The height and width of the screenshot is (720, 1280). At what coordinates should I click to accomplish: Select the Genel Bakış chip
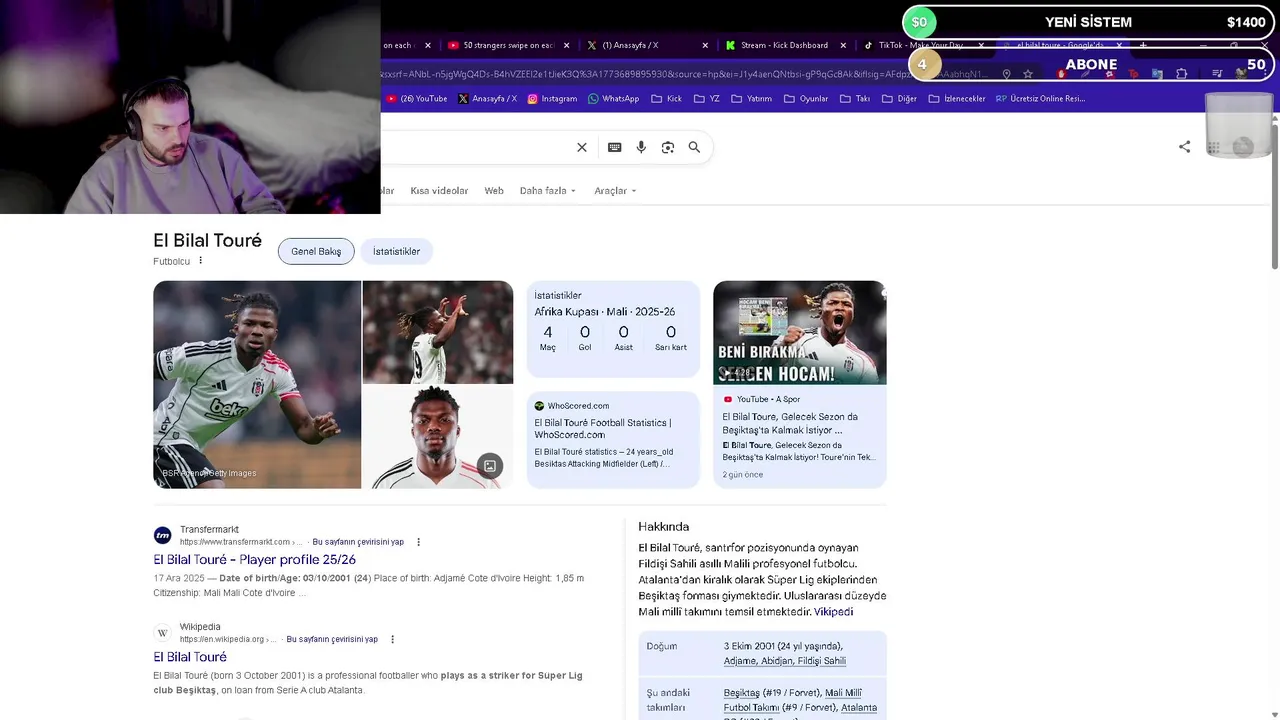[316, 251]
